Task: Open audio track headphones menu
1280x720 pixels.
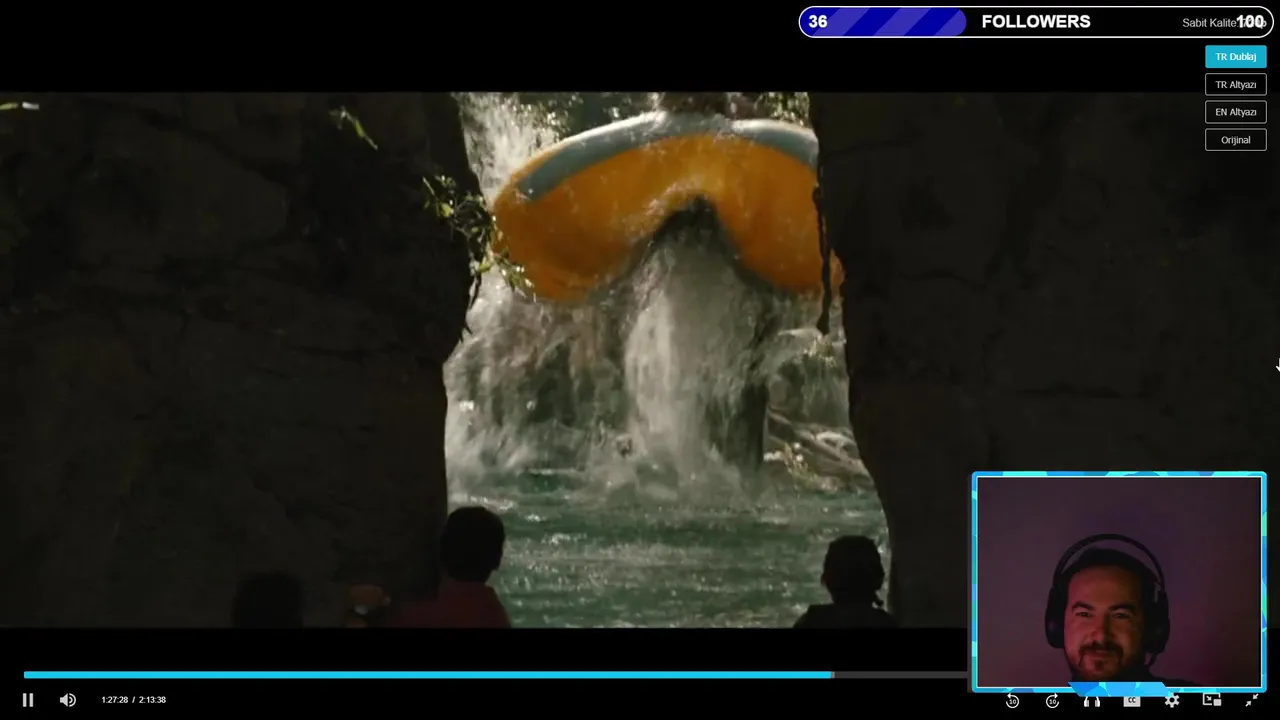Action: pyautogui.click(x=1092, y=701)
